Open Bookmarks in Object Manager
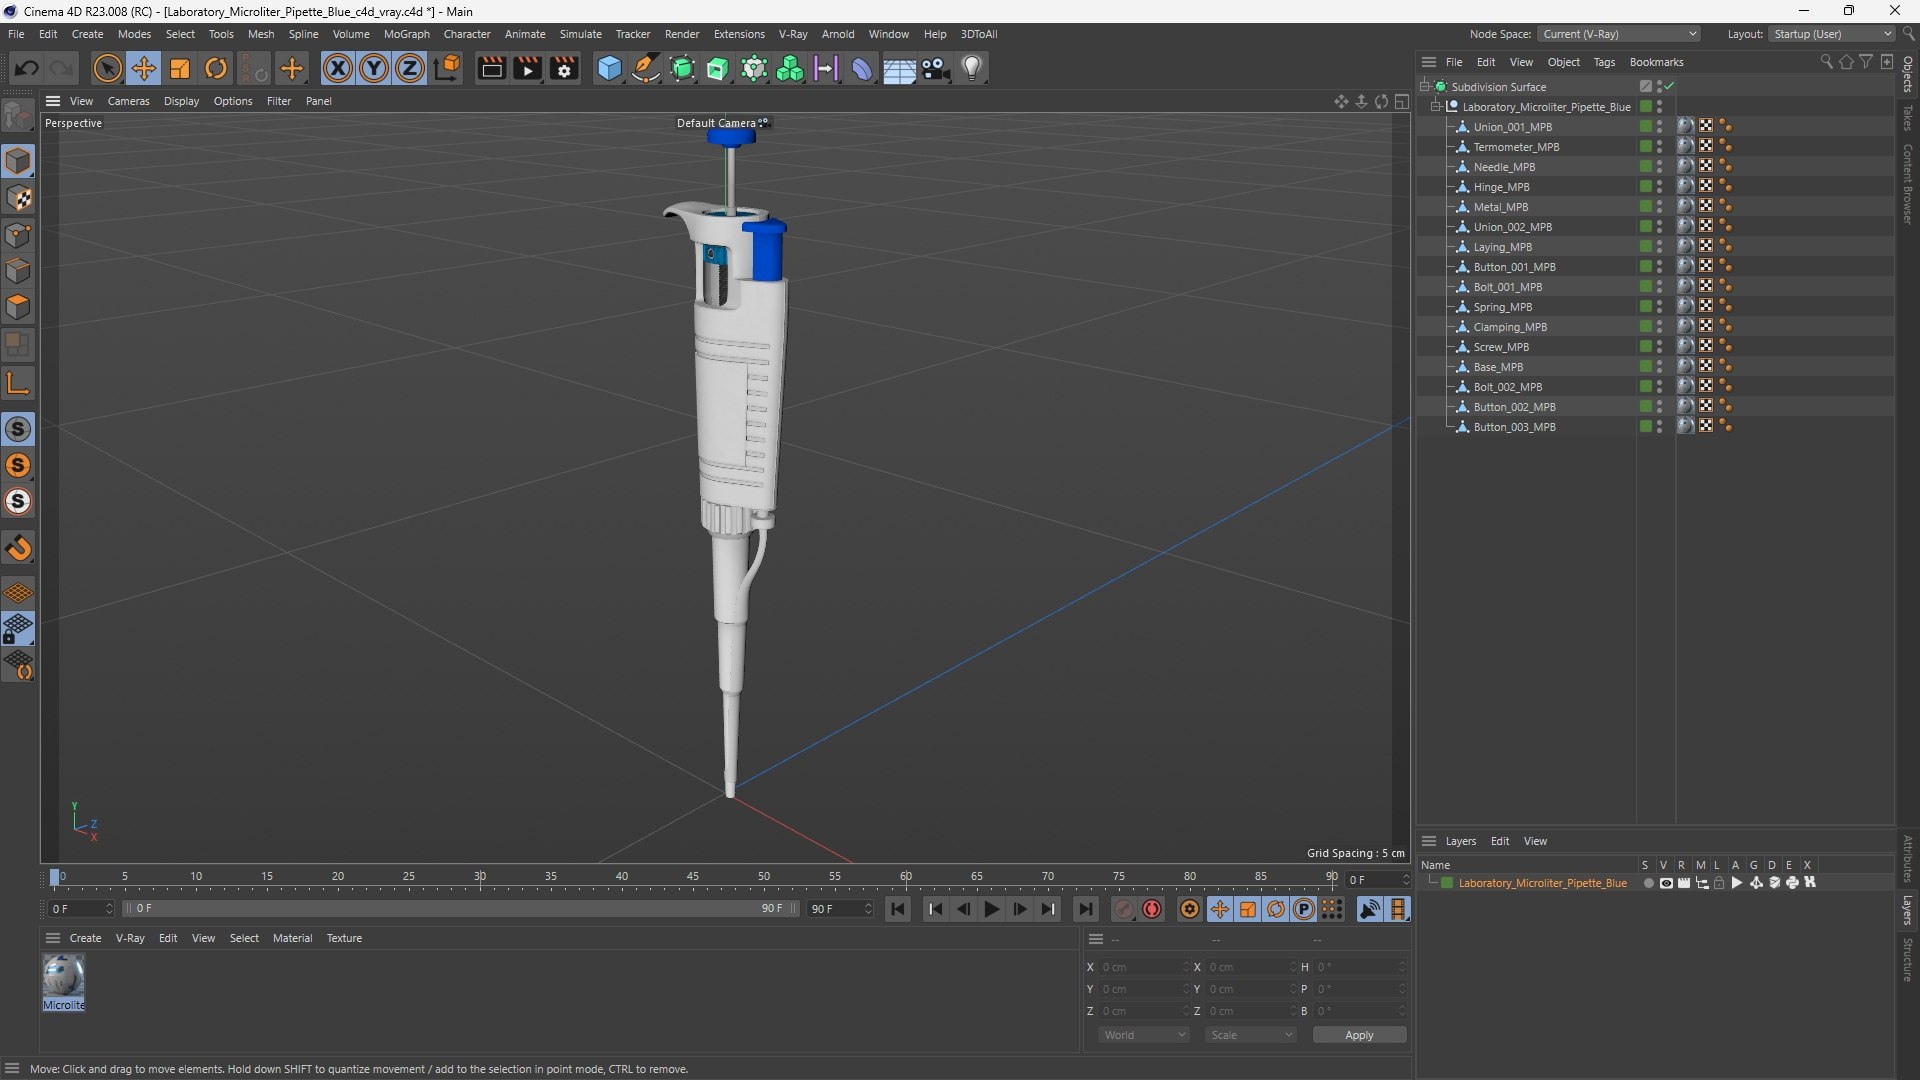Screen dimensions: 1920x1080 pyautogui.click(x=1656, y=62)
